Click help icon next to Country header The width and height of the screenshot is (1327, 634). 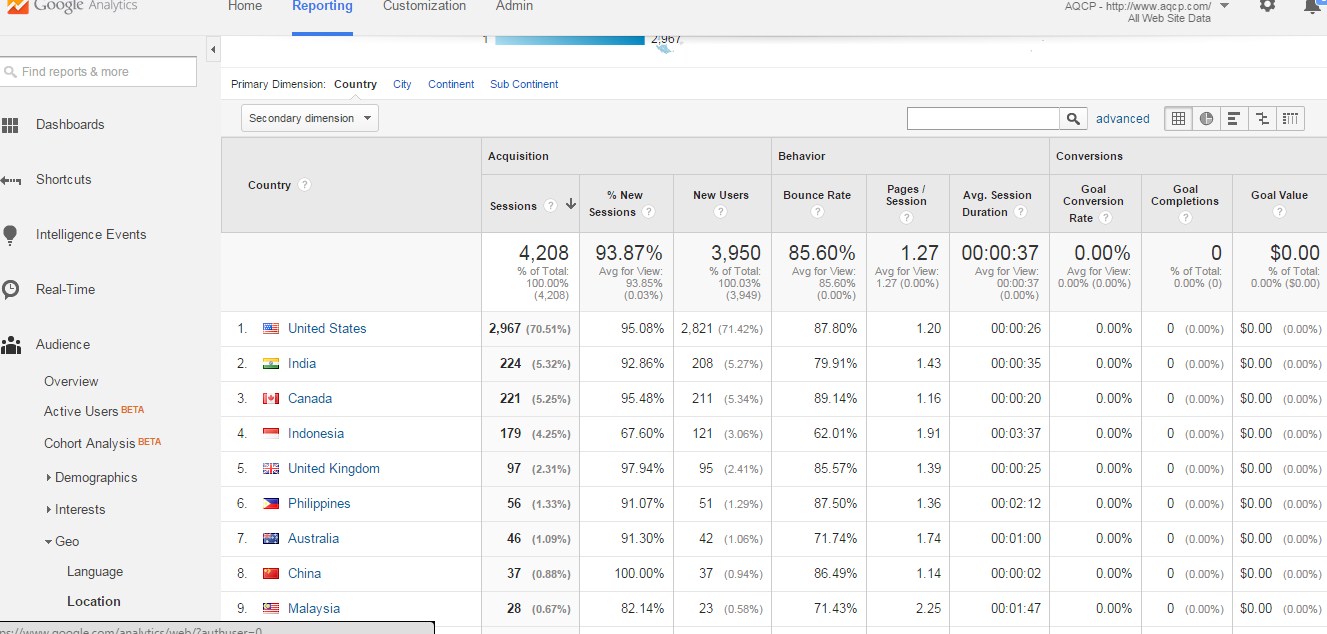[305, 185]
